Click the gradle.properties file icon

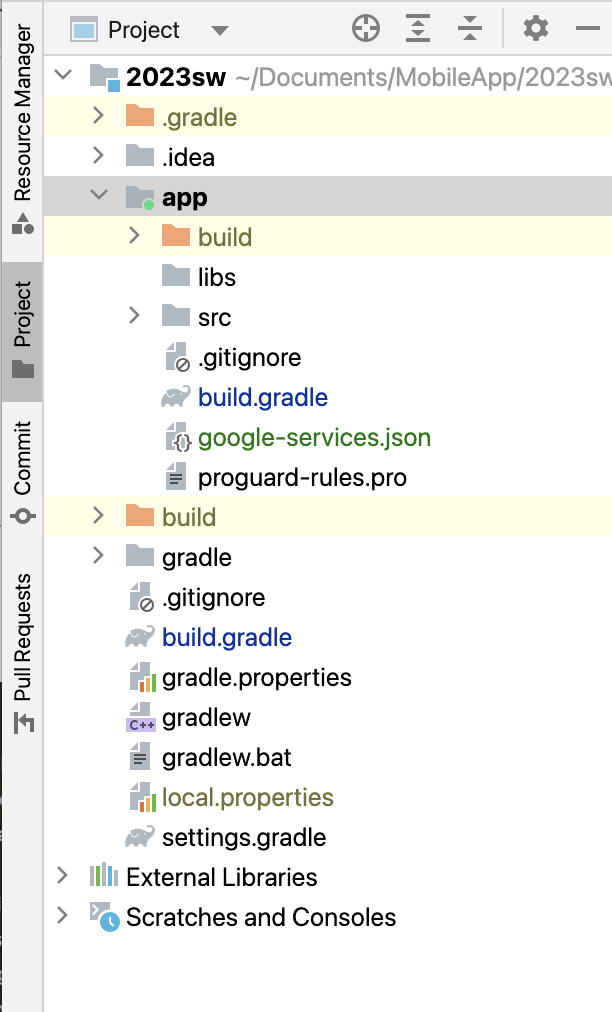pyautogui.click(x=141, y=678)
